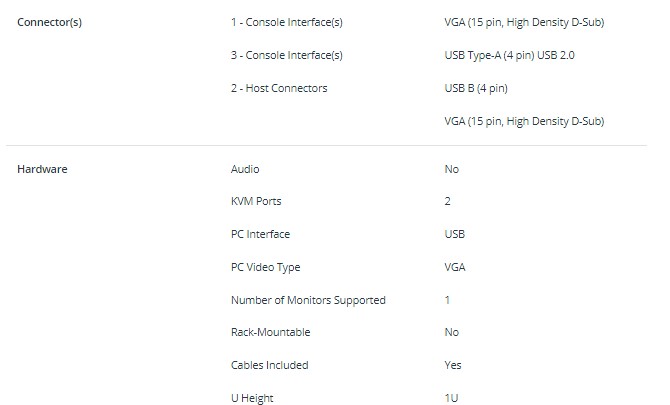Click the "USB Type-A (4 pin) USB 2.0" value

(509, 55)
